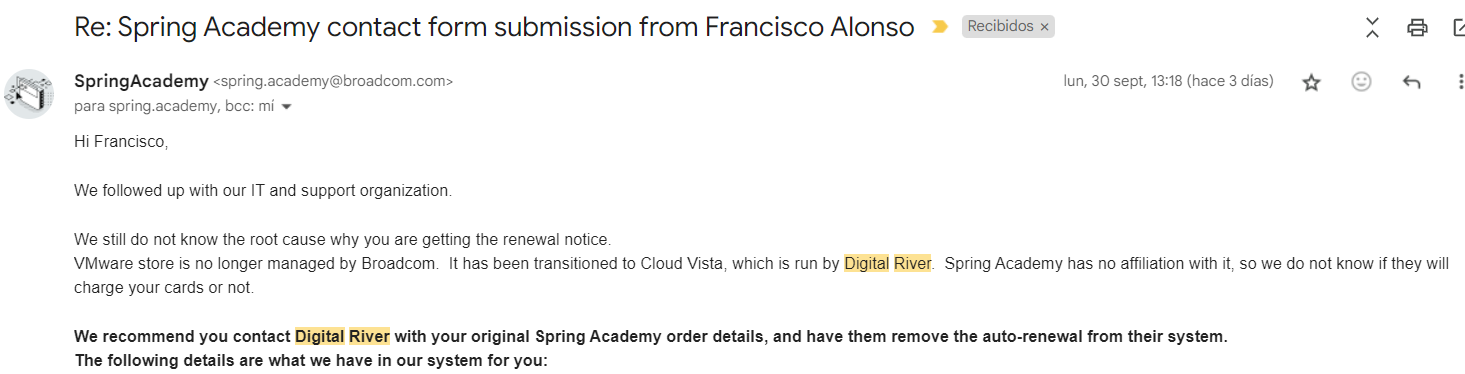Screen dimensions: 1465x374
Task: Print this email conversation
Action: pyautogui.click(x=1417, y=28)
